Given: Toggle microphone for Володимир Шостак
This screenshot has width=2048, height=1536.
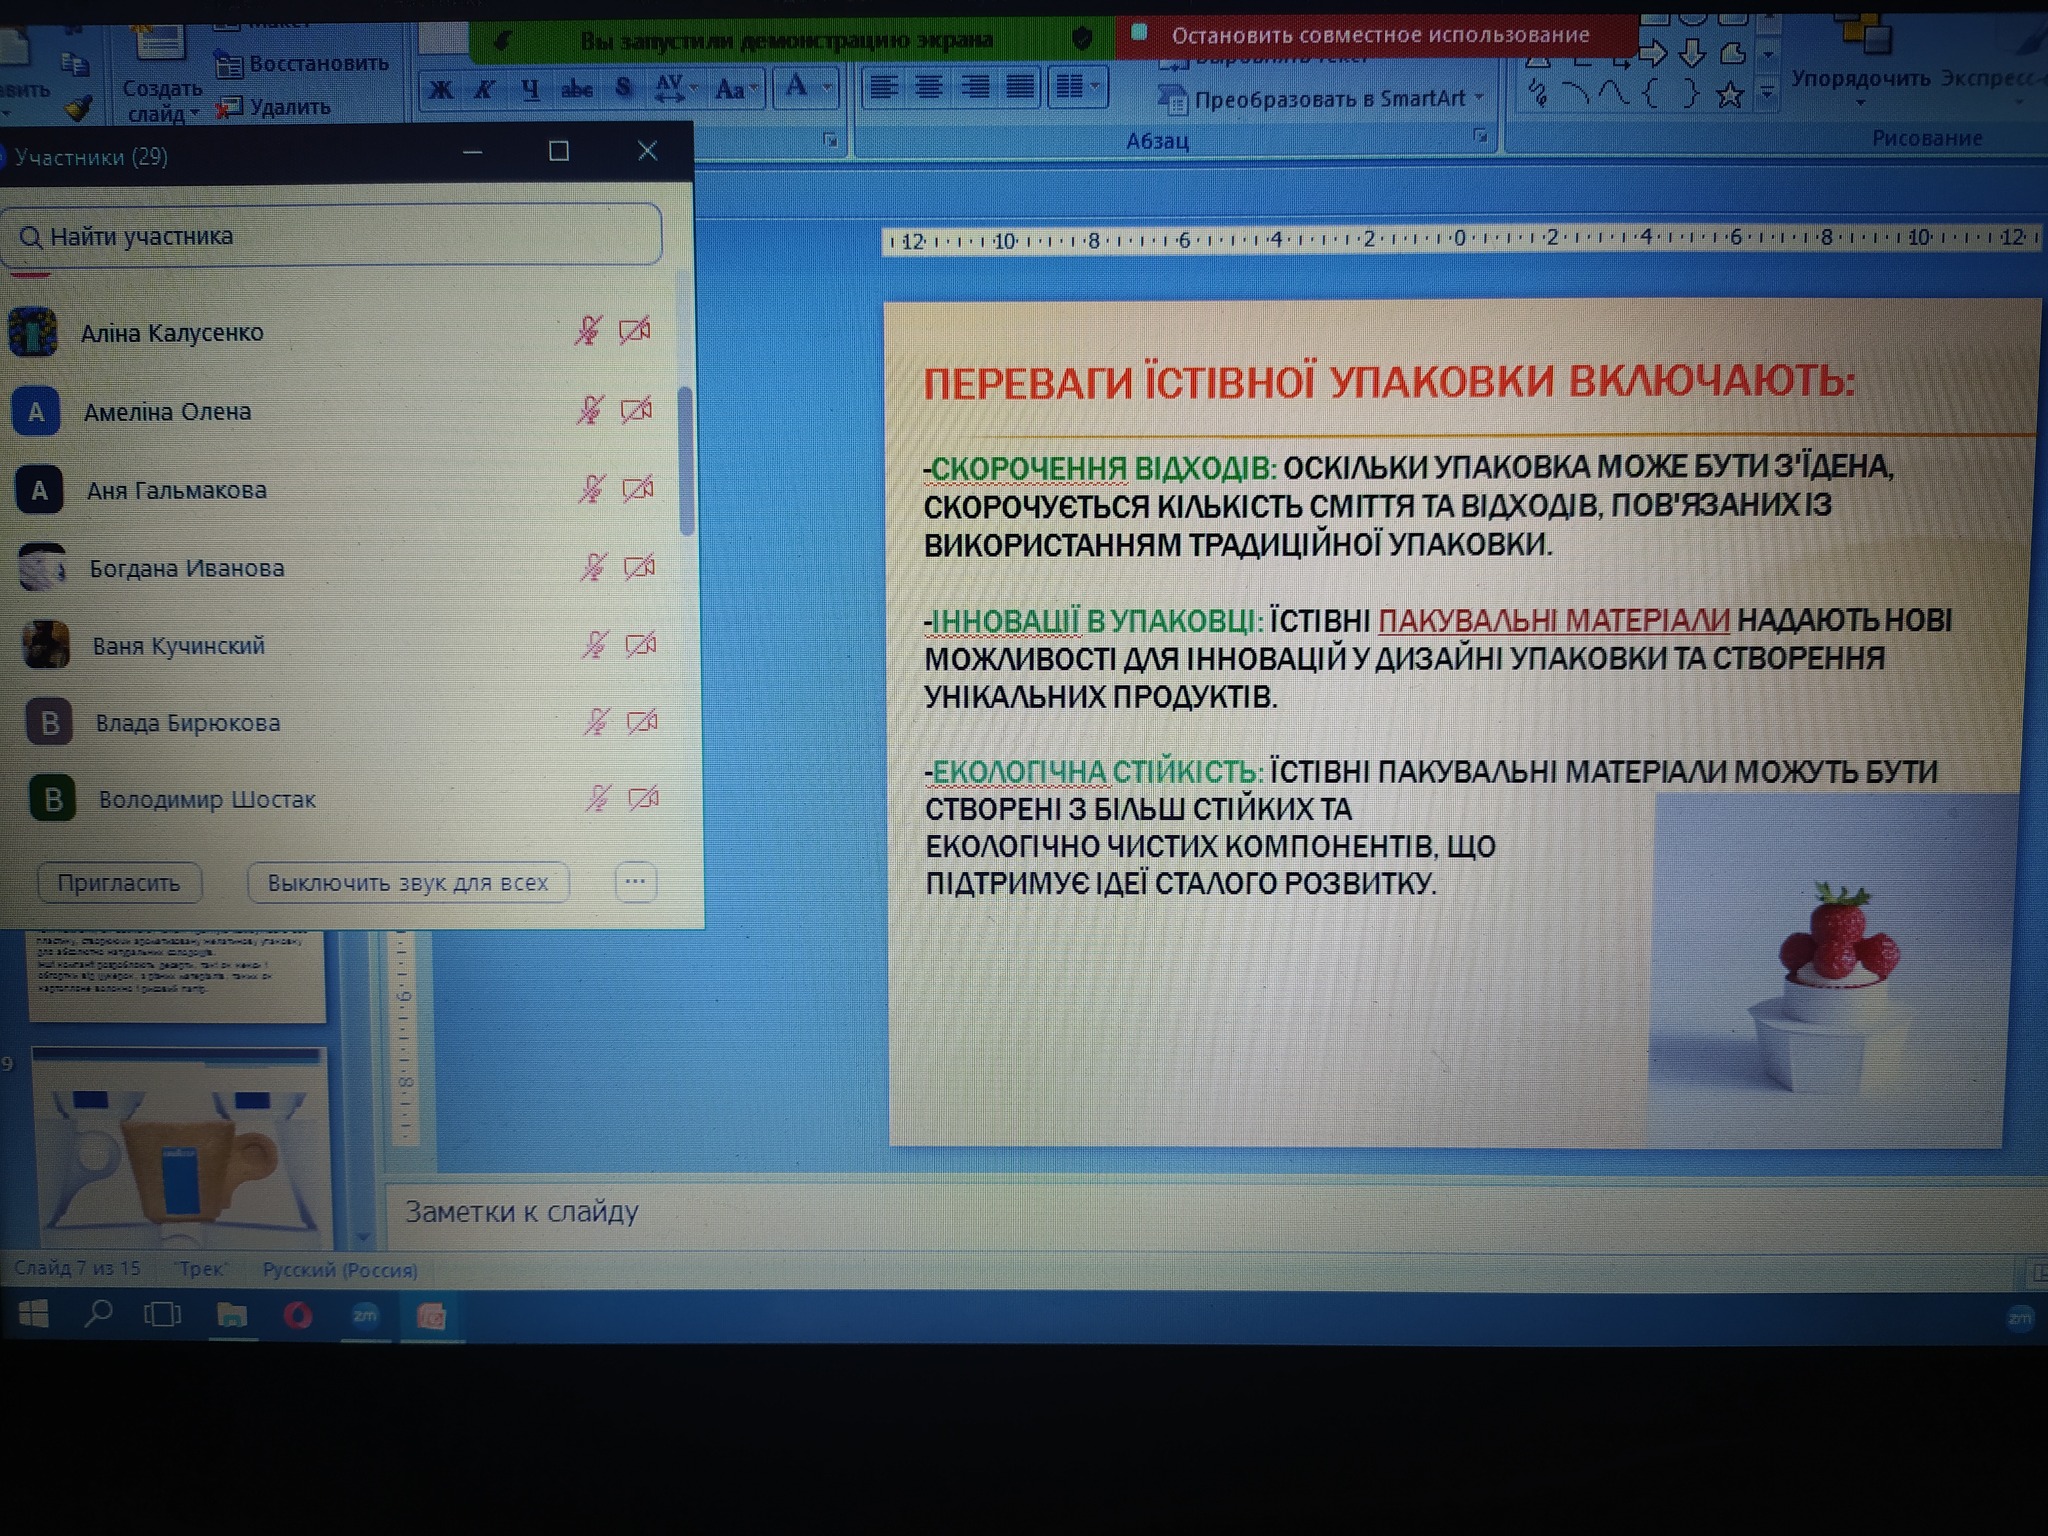Looking at the screenshot, I should [x=598, y=798].
